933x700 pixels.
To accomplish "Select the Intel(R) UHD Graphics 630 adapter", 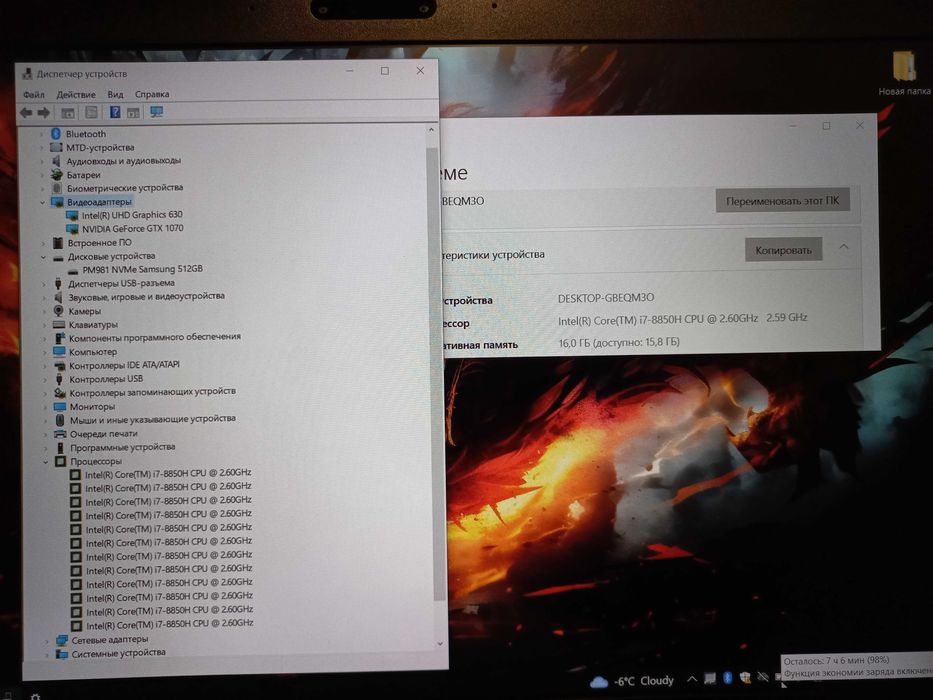I will (132, 214).
